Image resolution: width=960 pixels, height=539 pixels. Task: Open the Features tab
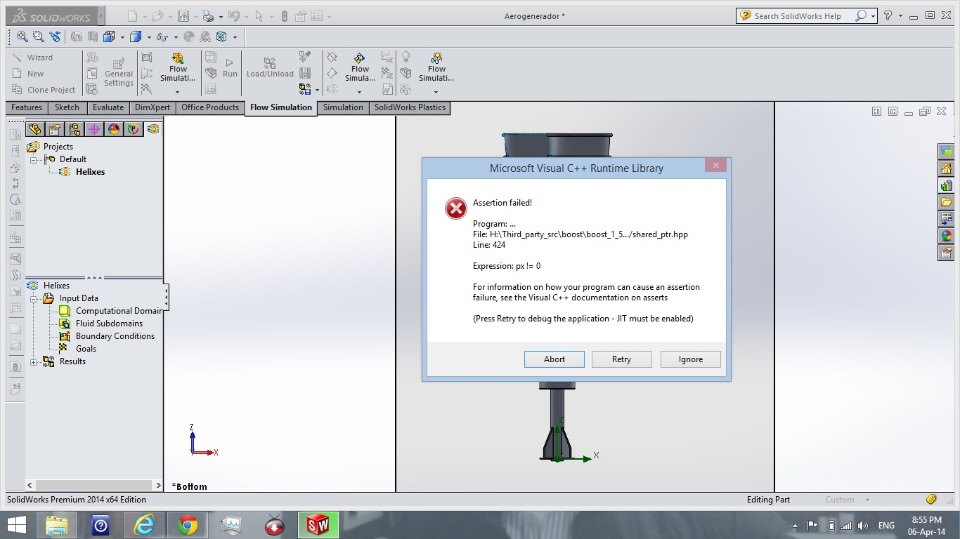27,107
